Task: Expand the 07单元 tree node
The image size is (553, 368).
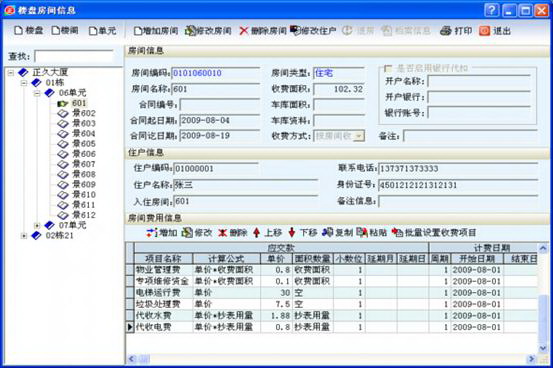Action: click(x=37, y=225)
